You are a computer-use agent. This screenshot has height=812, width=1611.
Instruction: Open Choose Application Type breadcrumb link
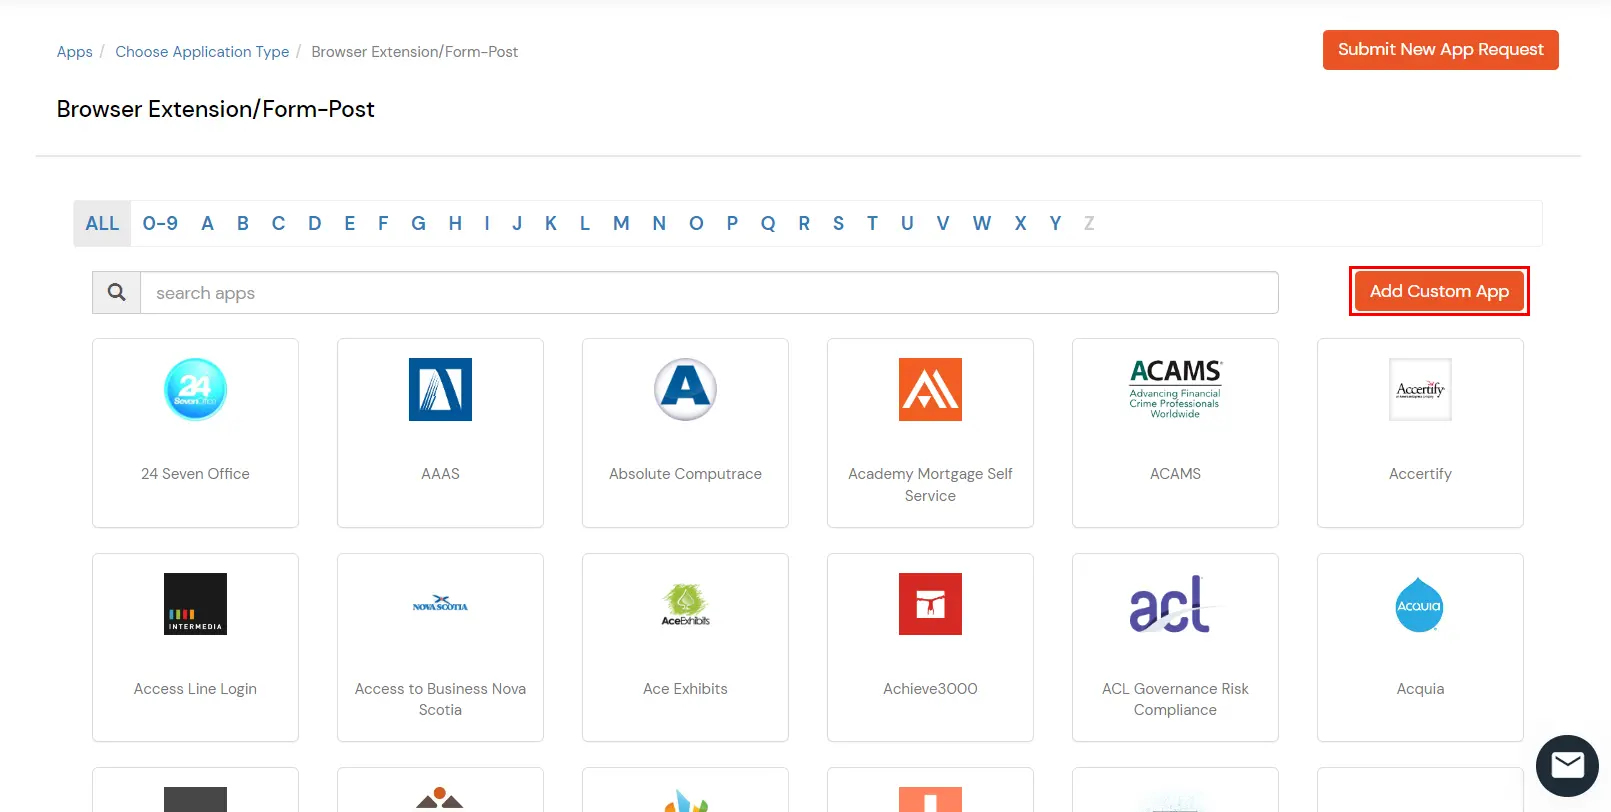(202, 52)
